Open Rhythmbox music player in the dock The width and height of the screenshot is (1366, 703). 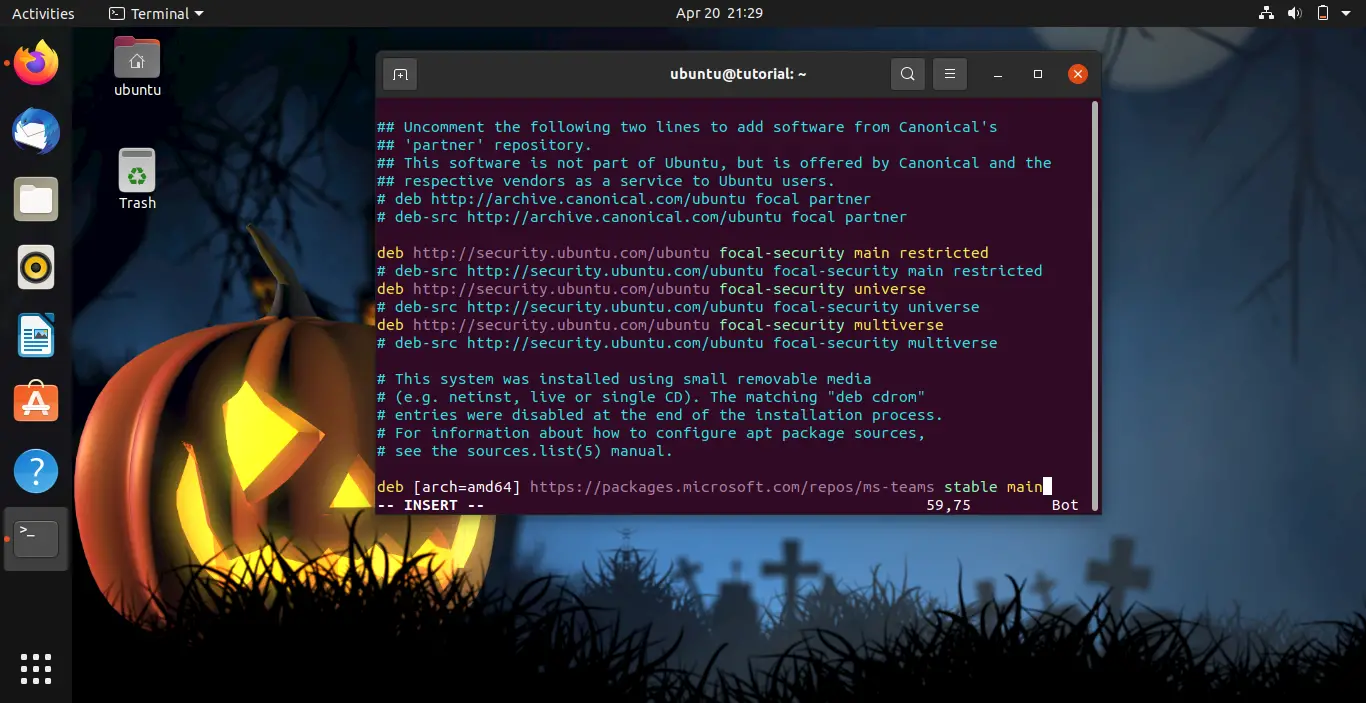click(x=36, y=267)
